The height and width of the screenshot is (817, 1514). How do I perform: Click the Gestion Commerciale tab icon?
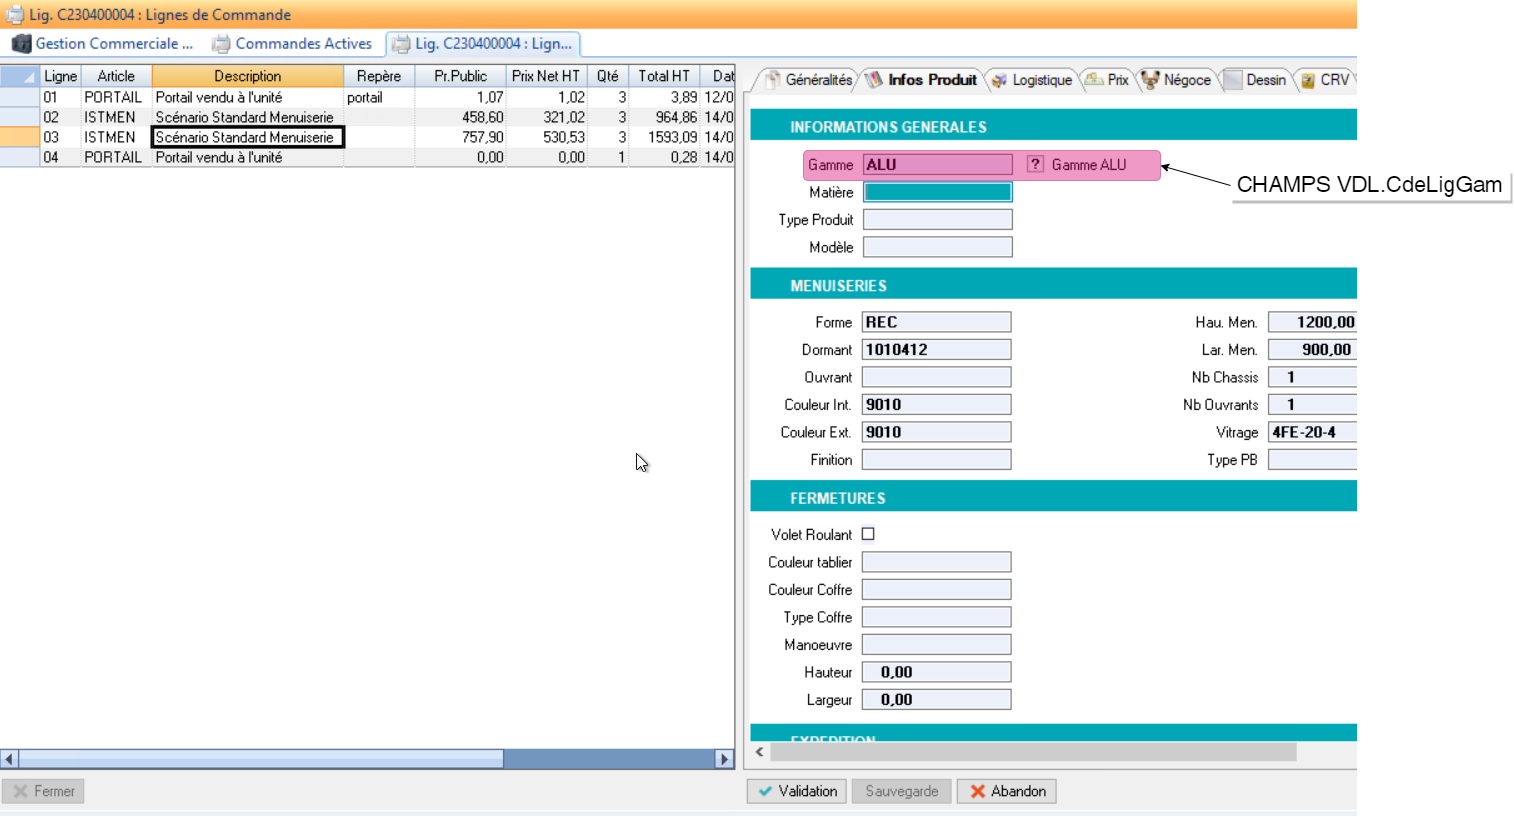click(21, 44)
